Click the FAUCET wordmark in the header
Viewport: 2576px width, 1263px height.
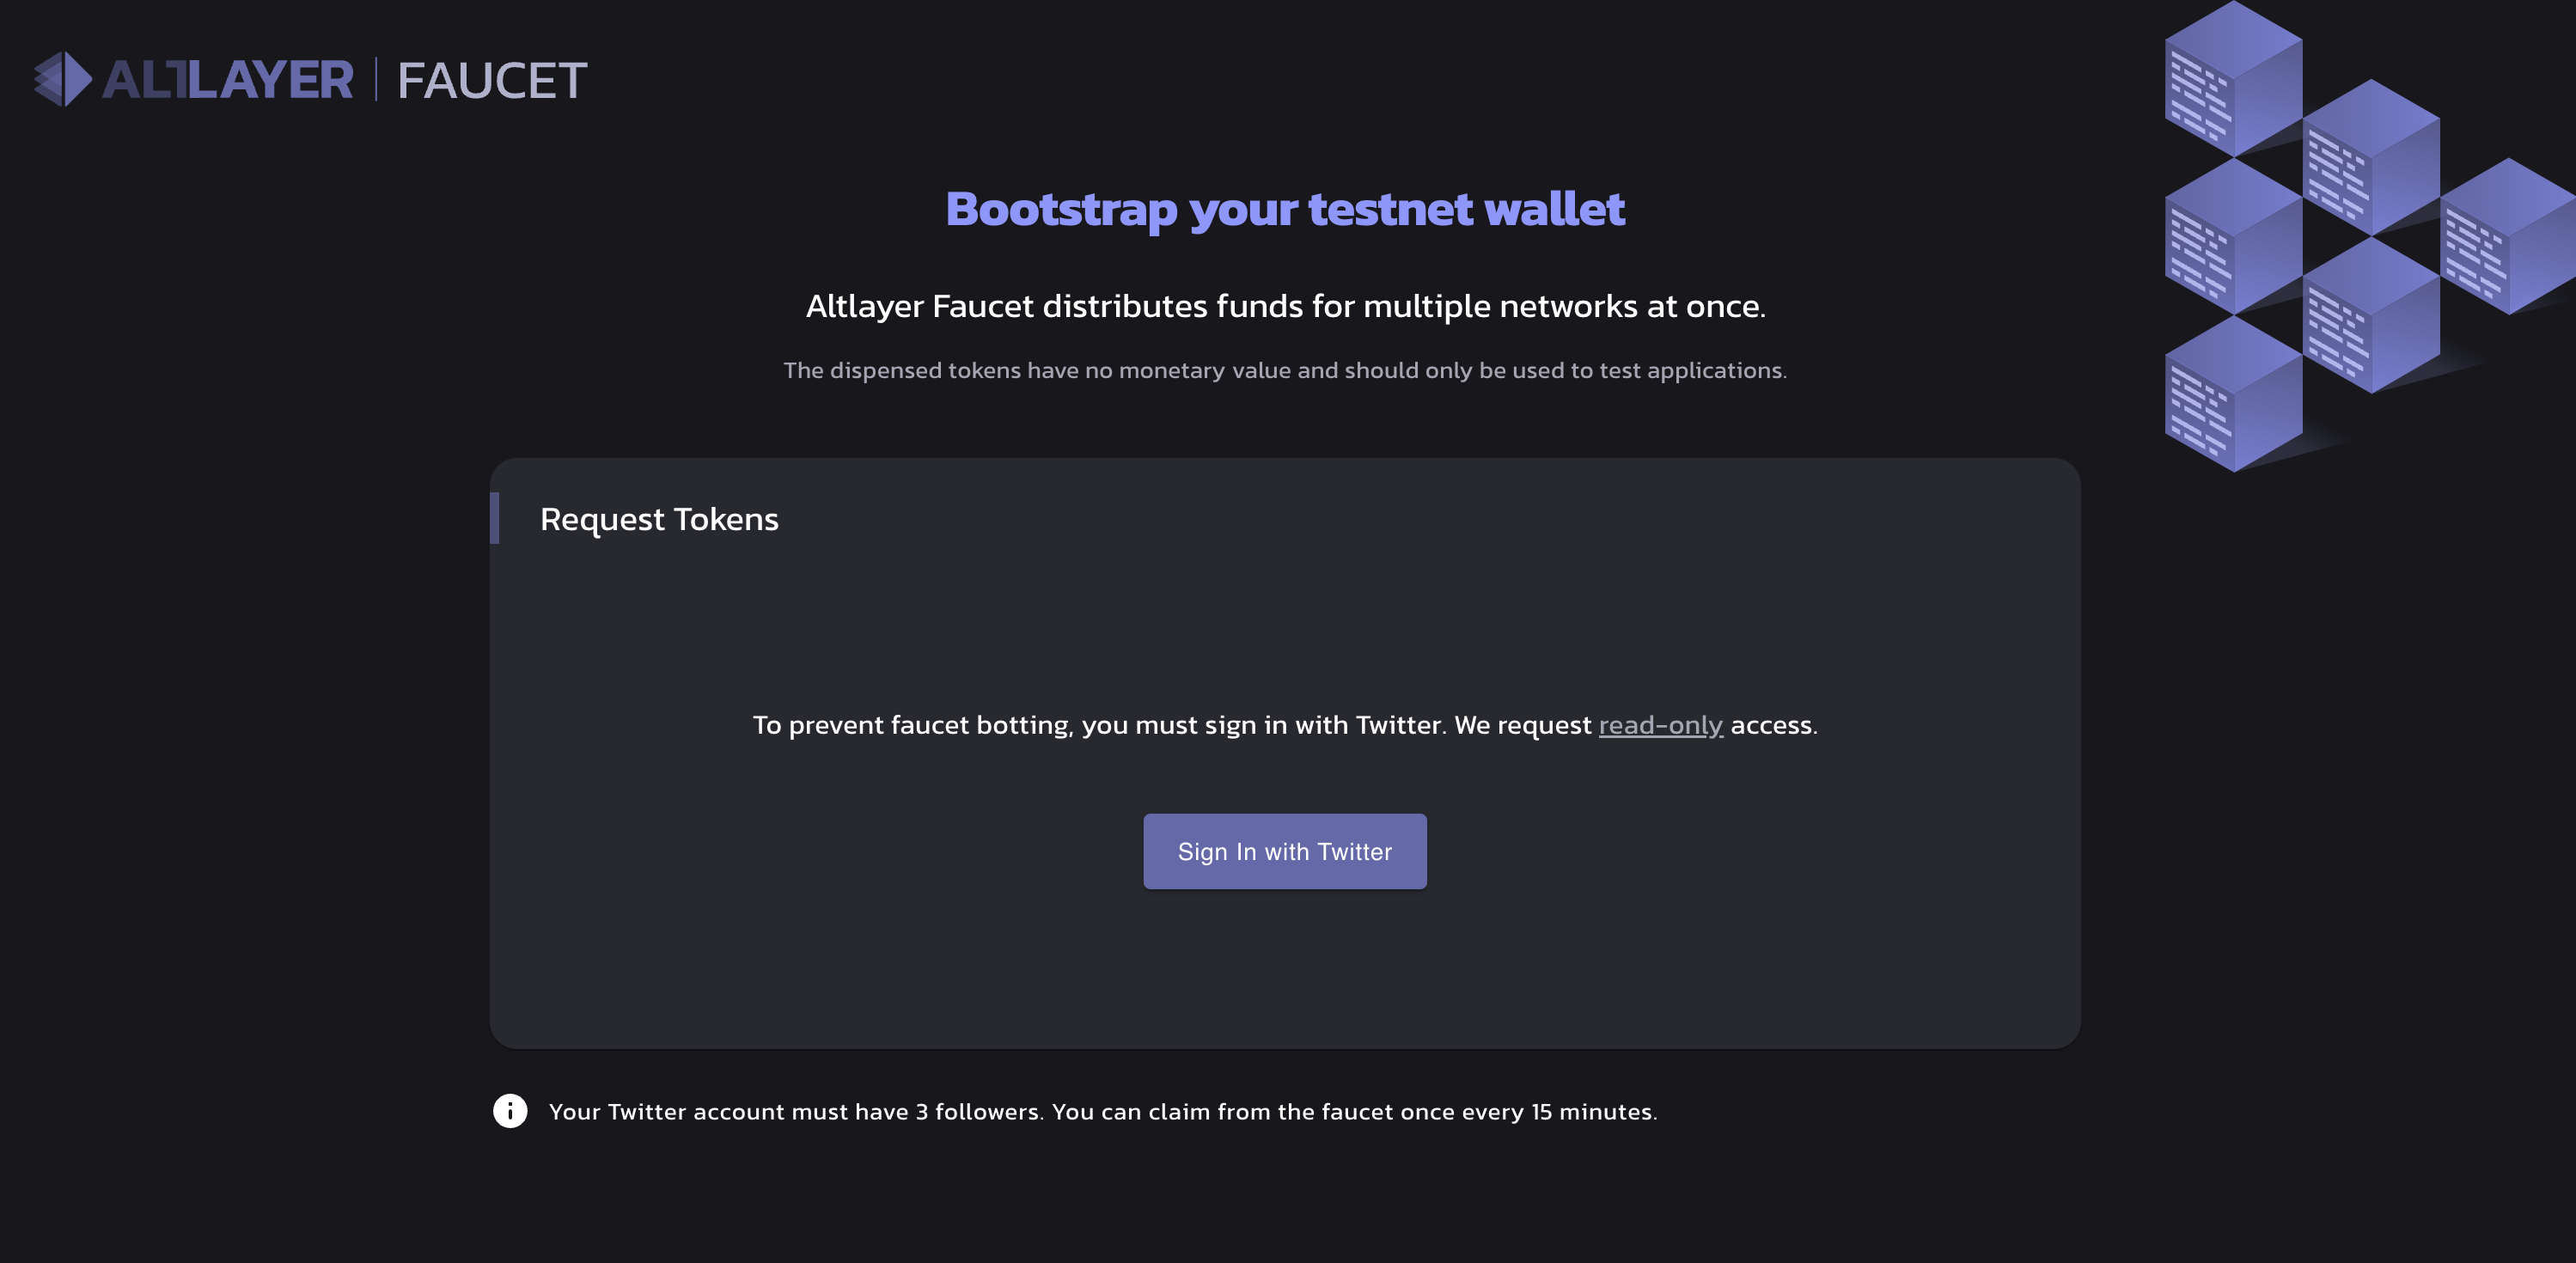[x=490, y=80]
